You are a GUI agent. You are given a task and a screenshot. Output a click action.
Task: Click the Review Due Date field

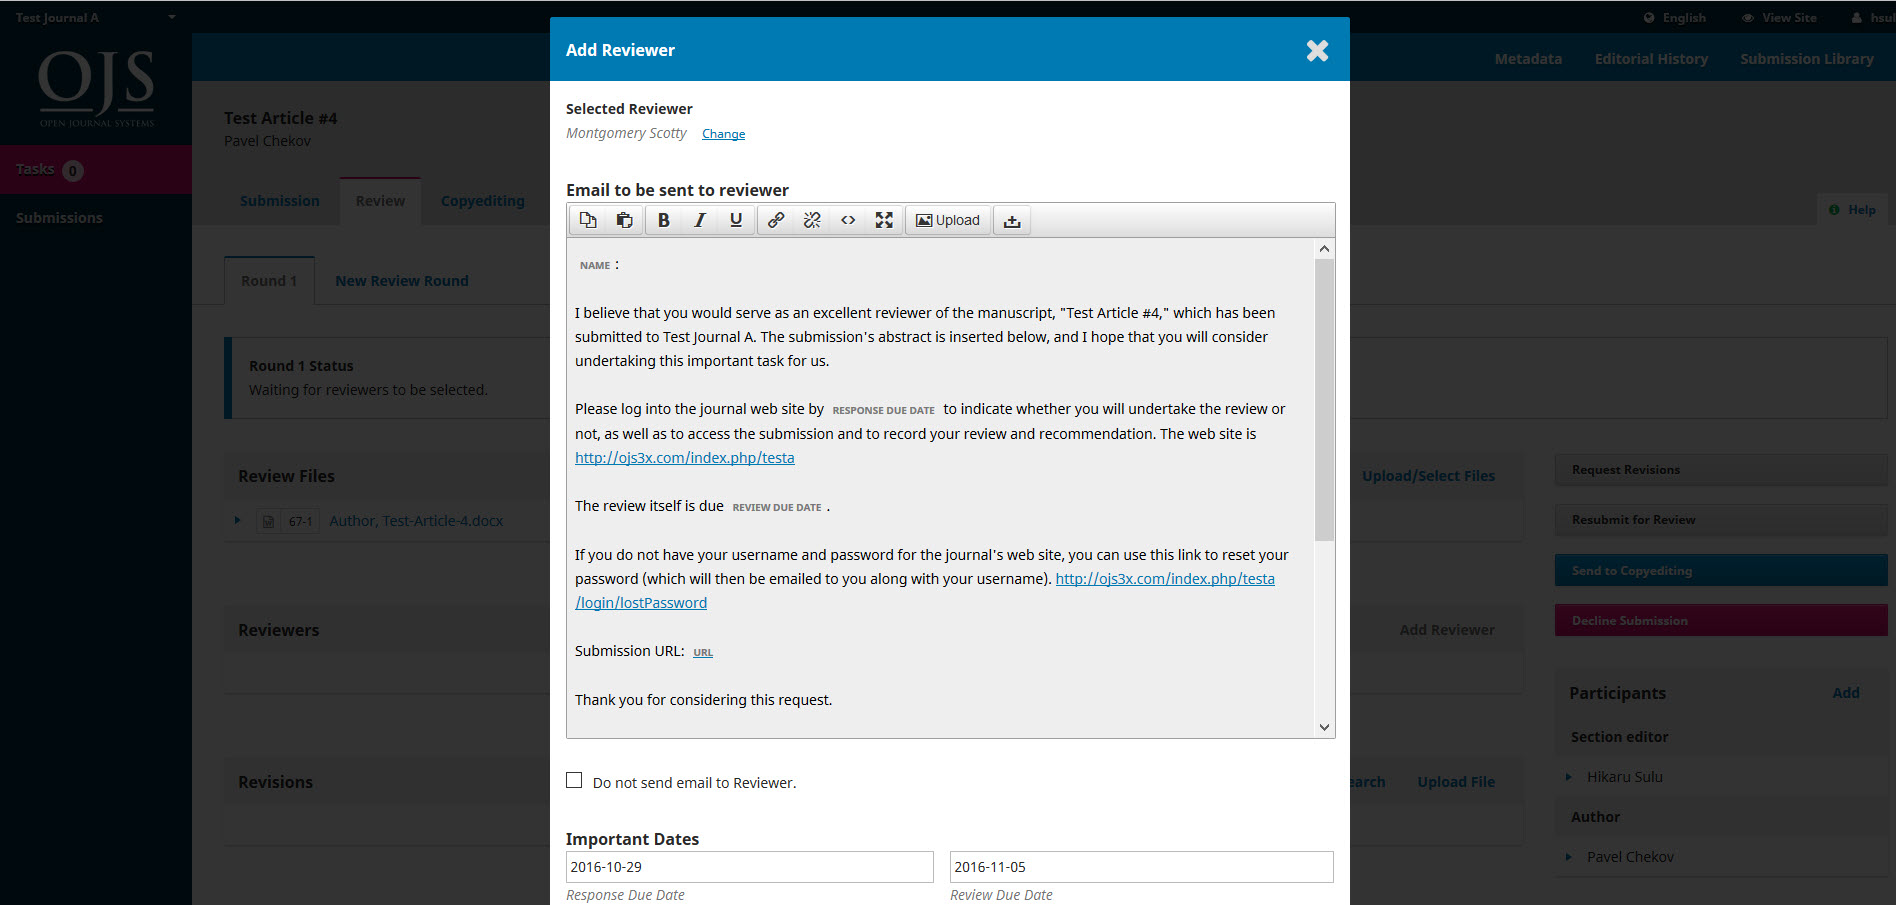coord(1141,867)
